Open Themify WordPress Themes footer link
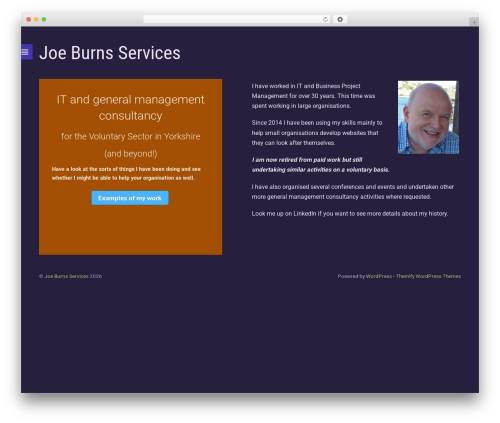Image resolution: width=500 pixels, height=423 pixels. 428,276
